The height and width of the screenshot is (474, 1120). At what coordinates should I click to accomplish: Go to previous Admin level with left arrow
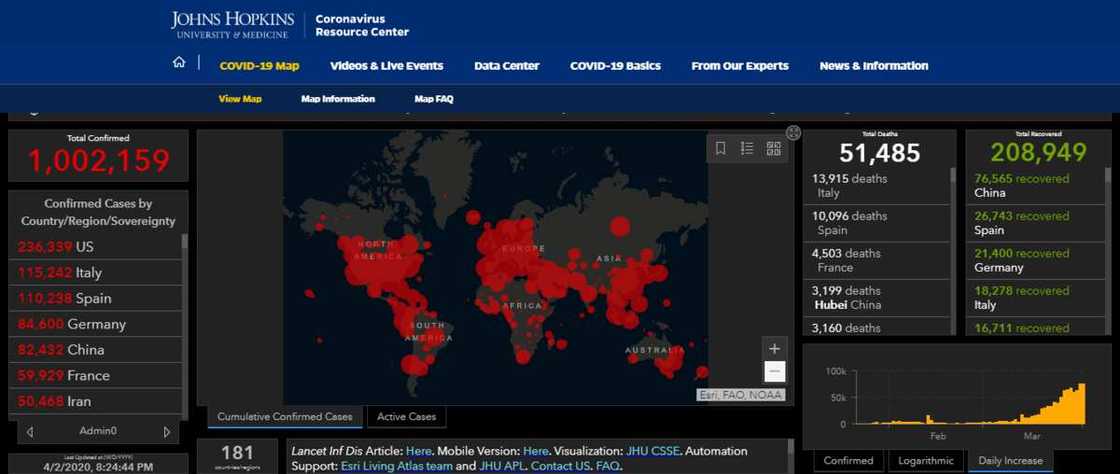point(30,432)
